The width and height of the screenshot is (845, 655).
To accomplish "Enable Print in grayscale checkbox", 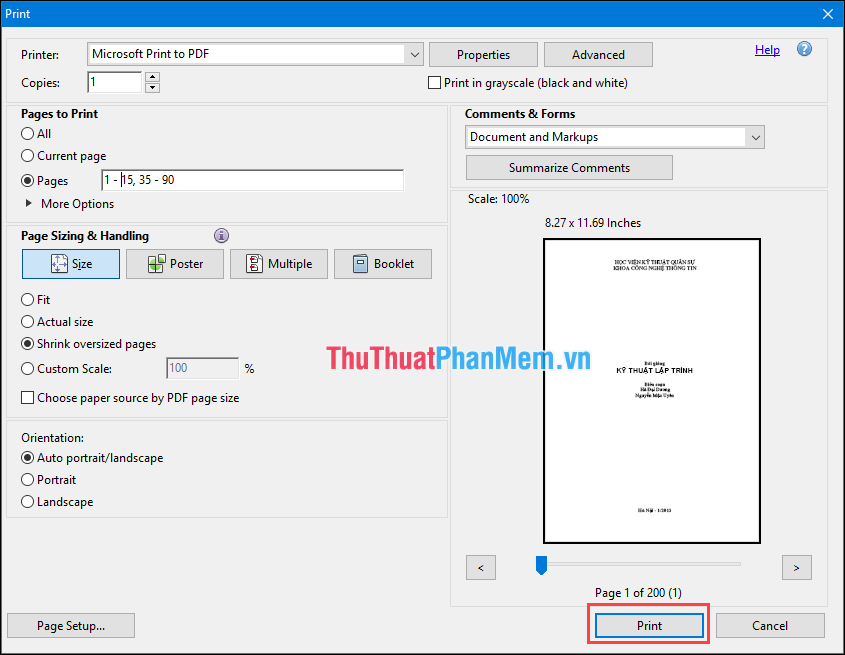I will point(434,83).
